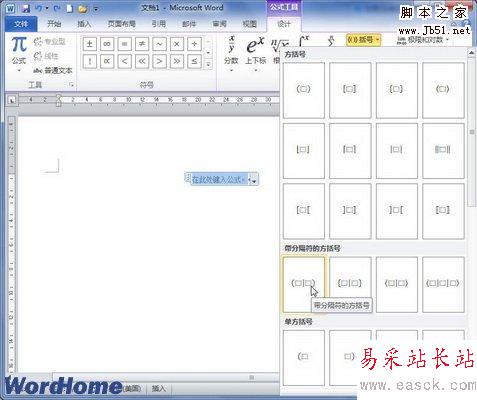Screen dimensions: 477x400
Task: Insert the division ÷ symbol
Action: (194, 44)
